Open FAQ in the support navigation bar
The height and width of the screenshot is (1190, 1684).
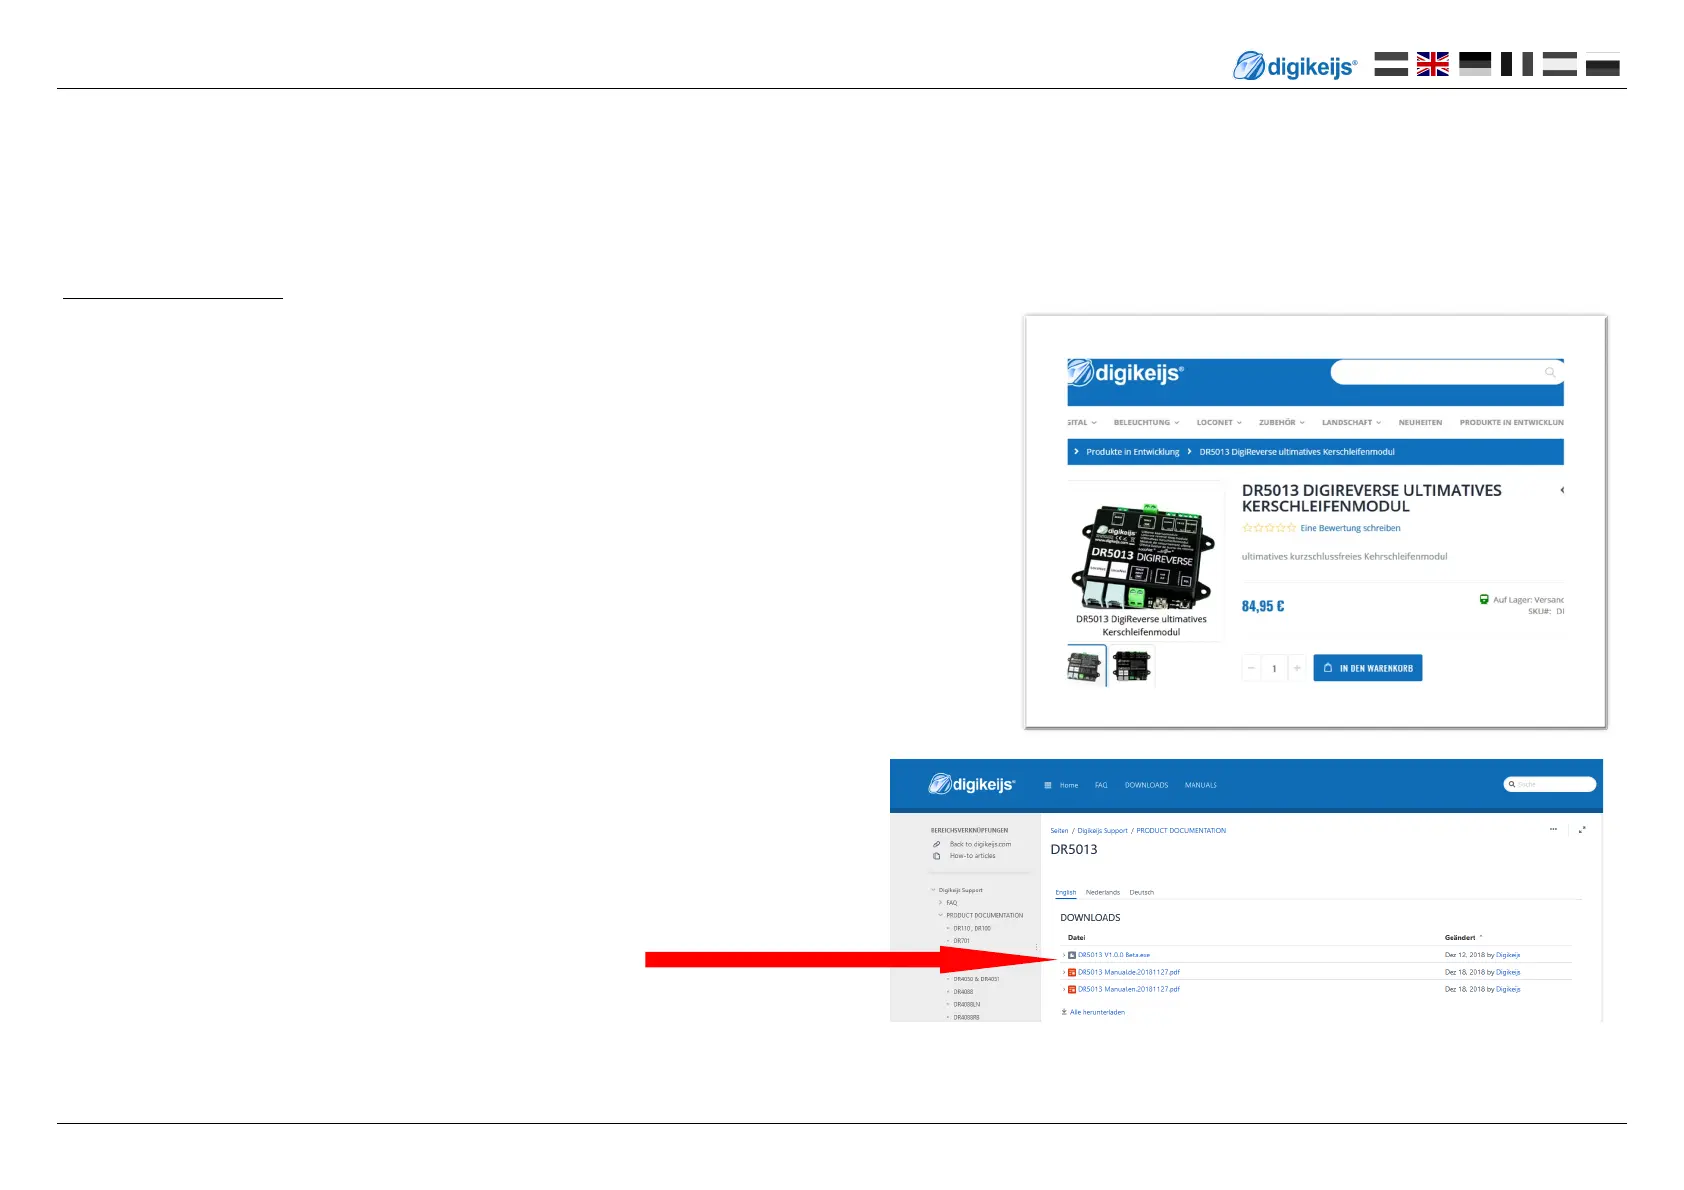[x=1101, y=785]
